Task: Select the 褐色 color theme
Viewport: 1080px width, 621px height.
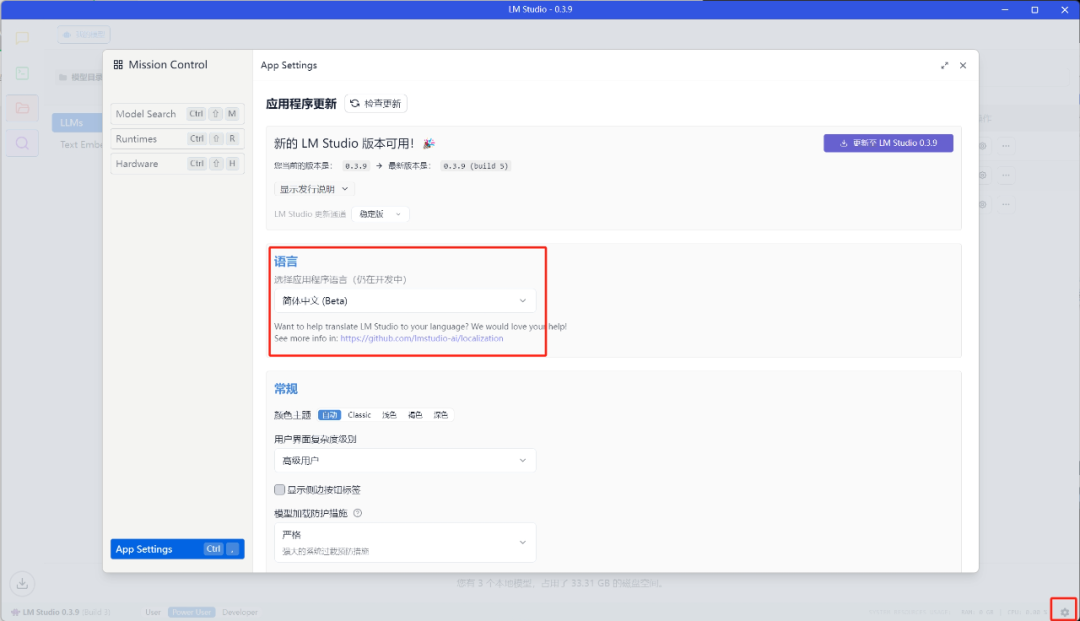Action: [x=415, y=415]
